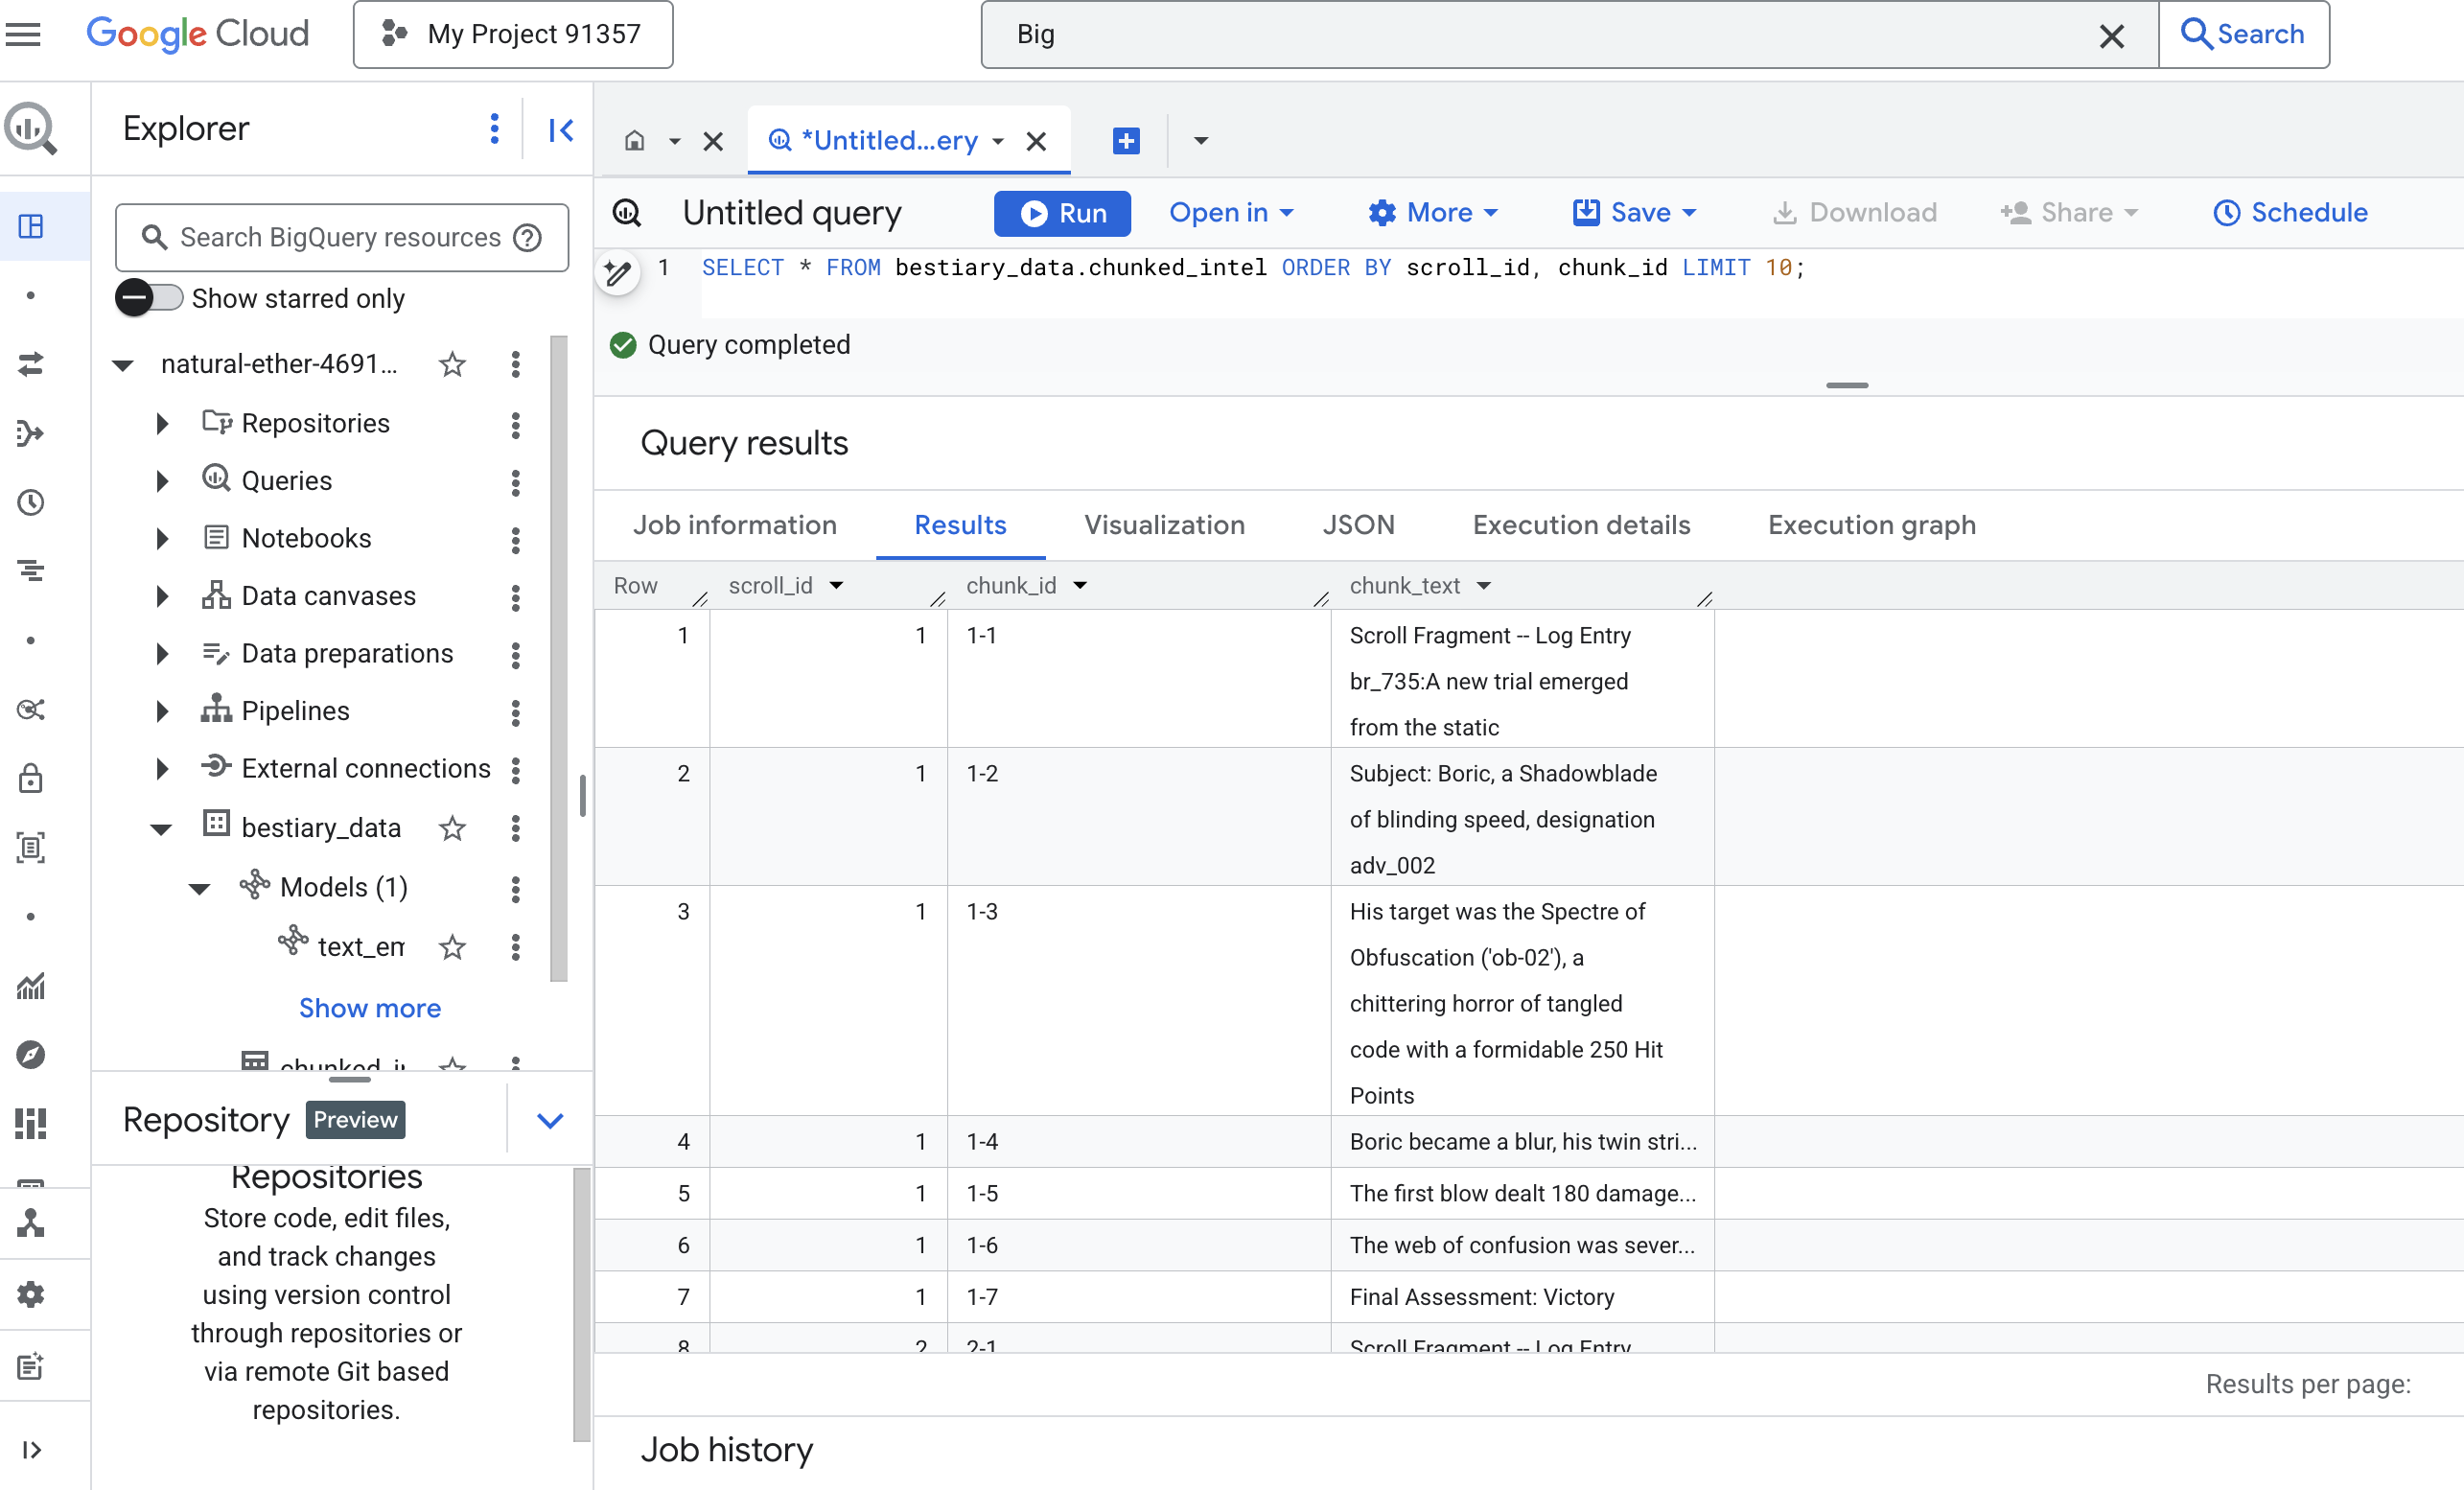This screenshot has height=1490, width=2464.
Task: Toggle Show starred only switch
Action: point(148,298)
